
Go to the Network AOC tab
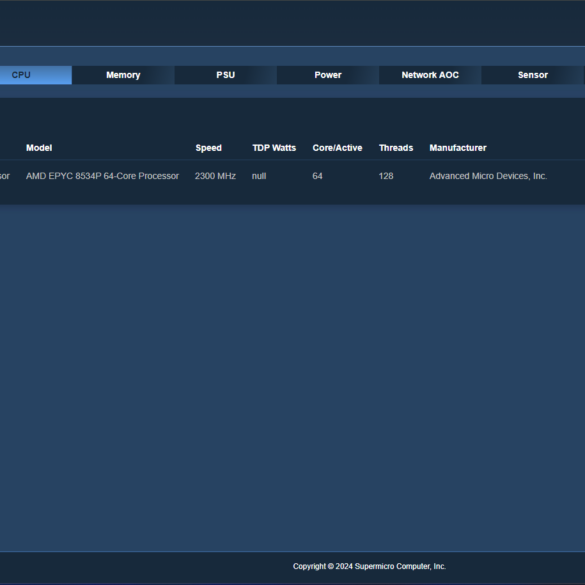pyautogui.click(x=430, y=75)
